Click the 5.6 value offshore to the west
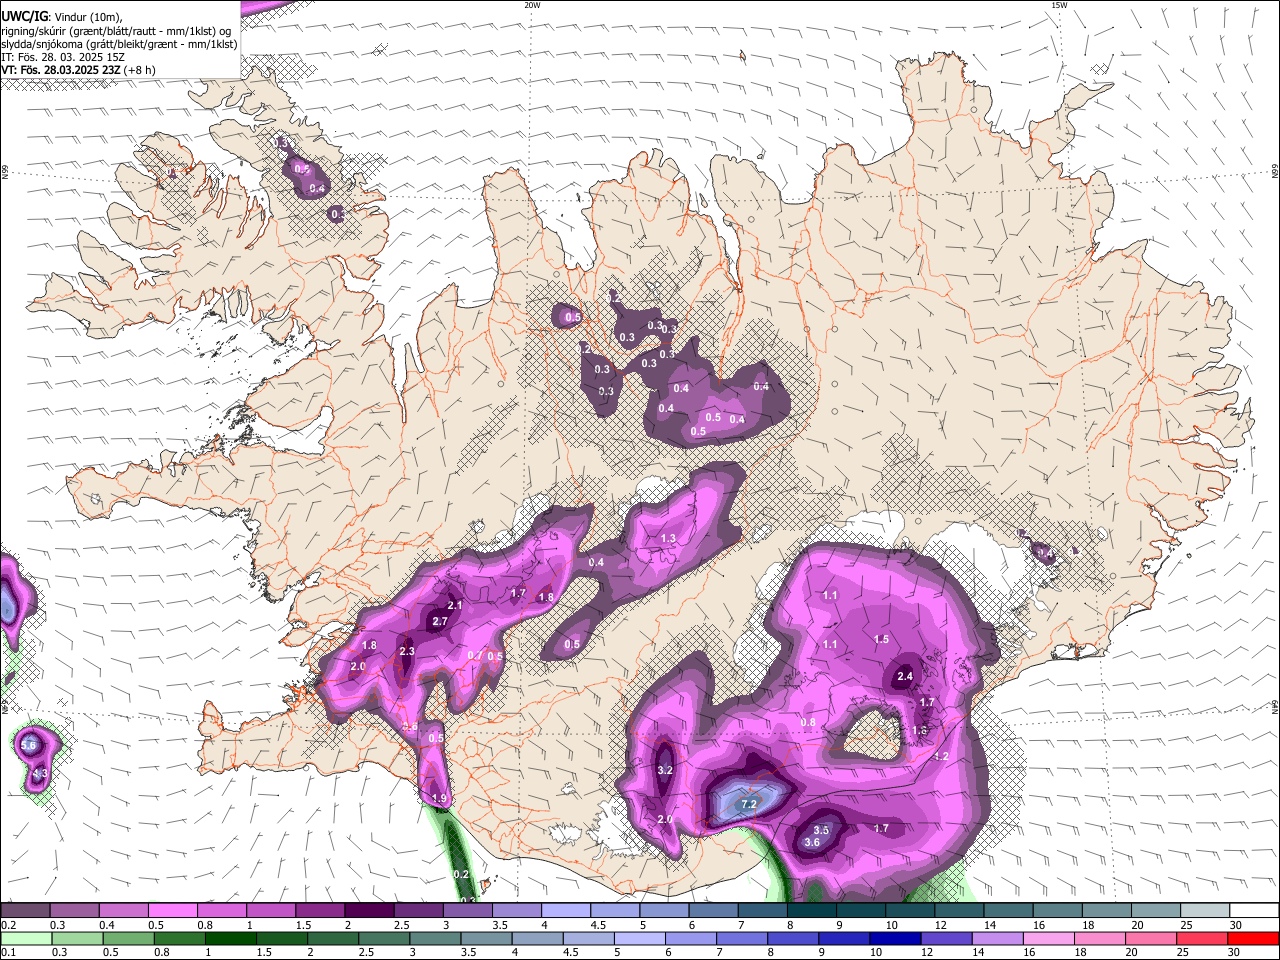The height and width of the screenshot is (960, 1280). coord(29,745)
